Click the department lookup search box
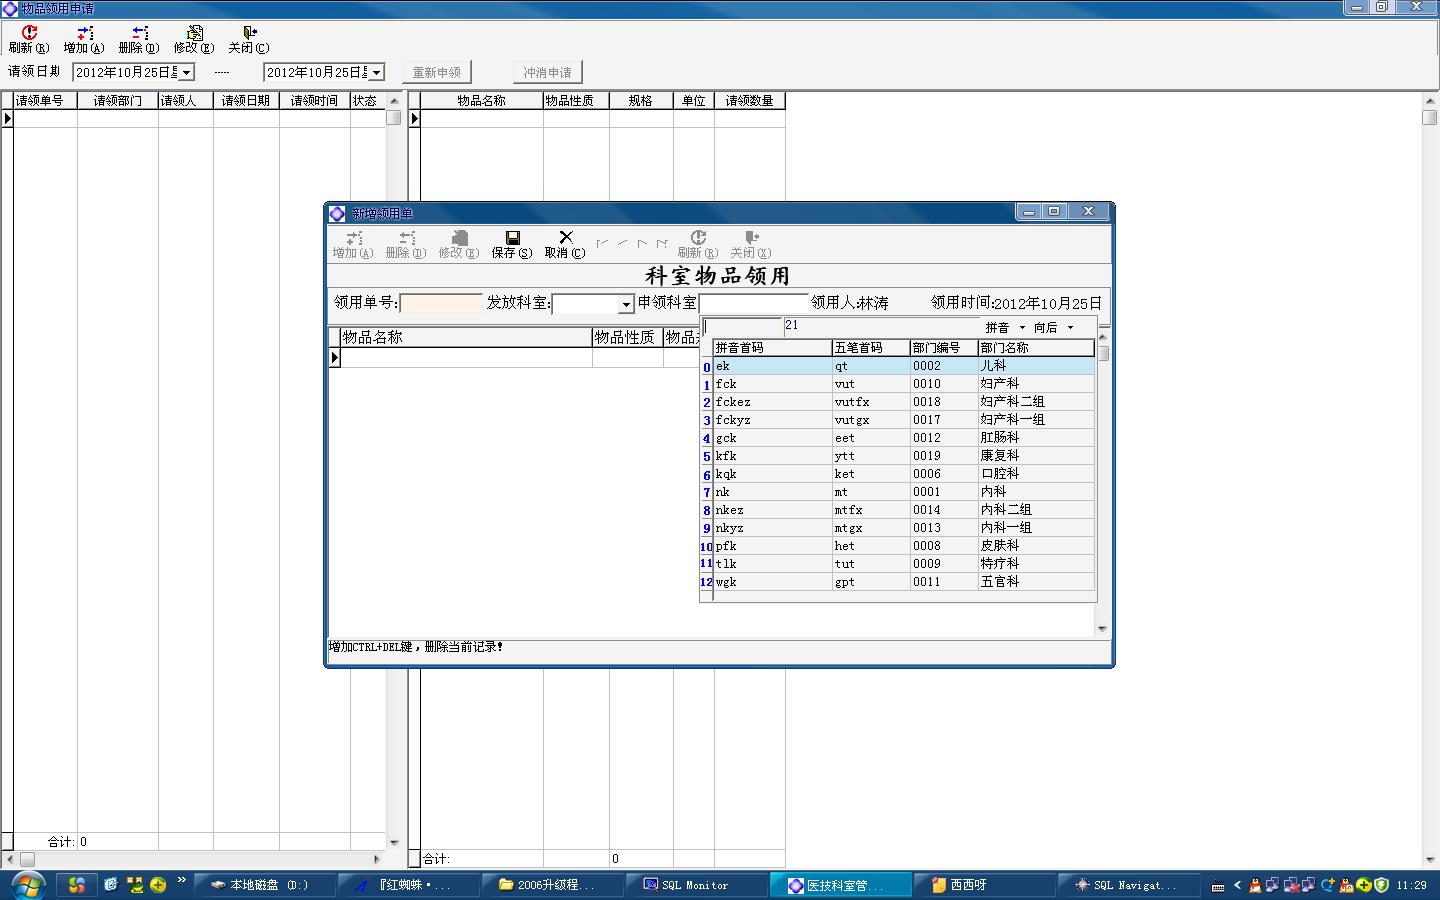The image size is (1440, 900). click(x=743, y=327)
